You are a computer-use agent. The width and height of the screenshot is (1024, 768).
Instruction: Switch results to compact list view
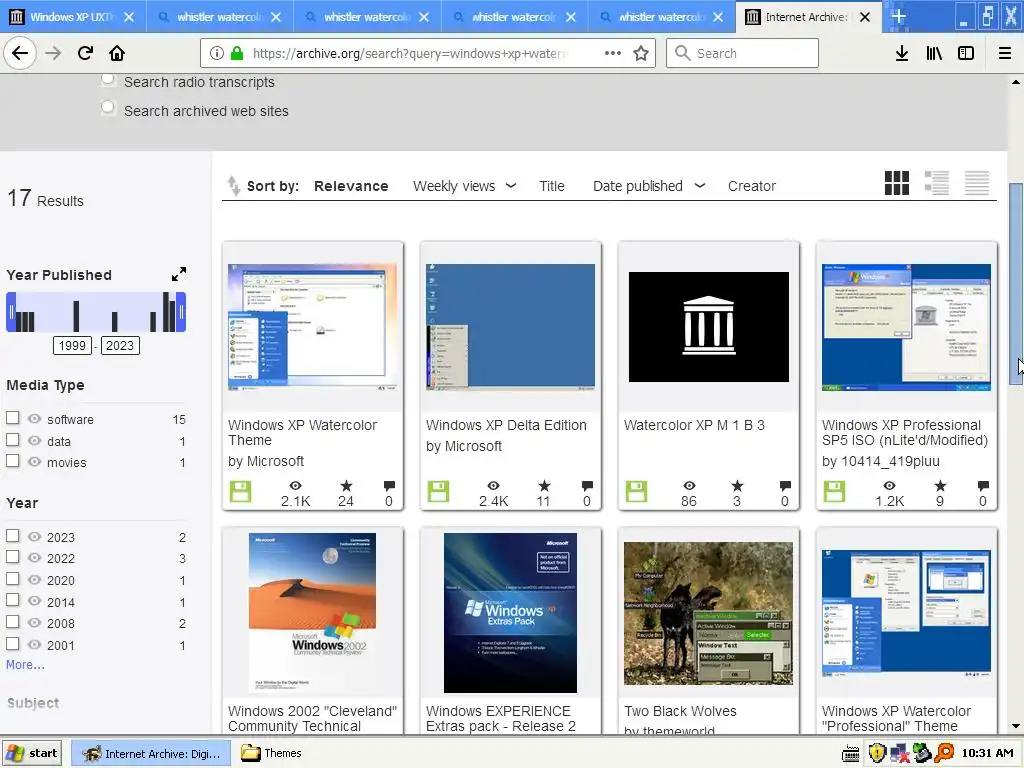pyautogui.click(x=977, y=183)
